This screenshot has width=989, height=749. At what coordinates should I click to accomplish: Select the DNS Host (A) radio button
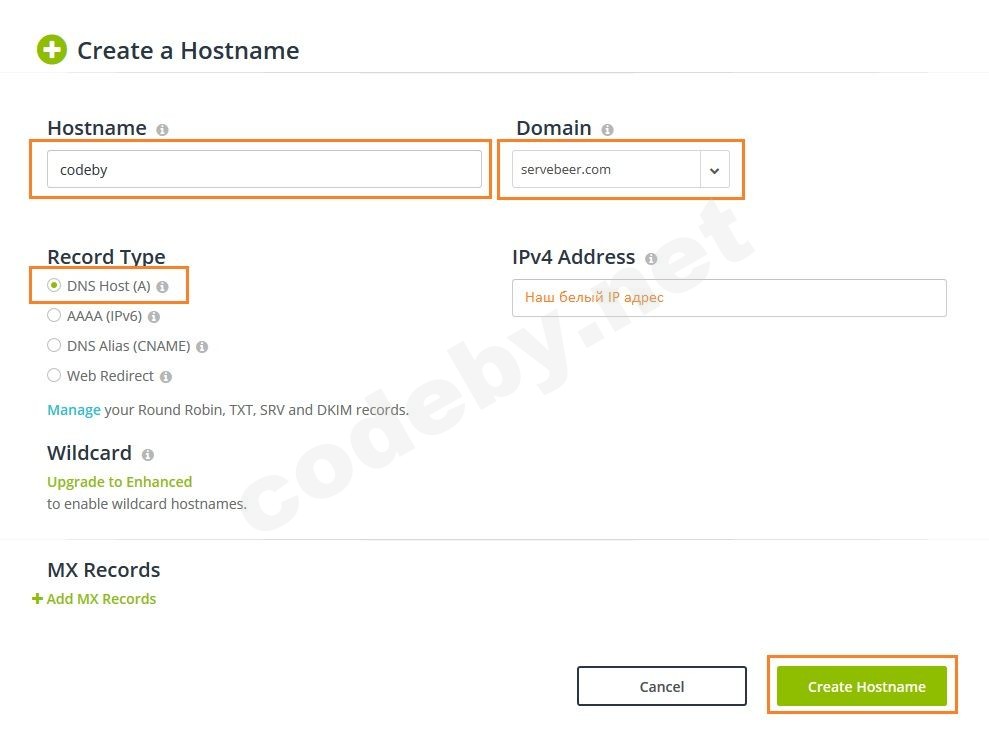click(x=54, y=286)
